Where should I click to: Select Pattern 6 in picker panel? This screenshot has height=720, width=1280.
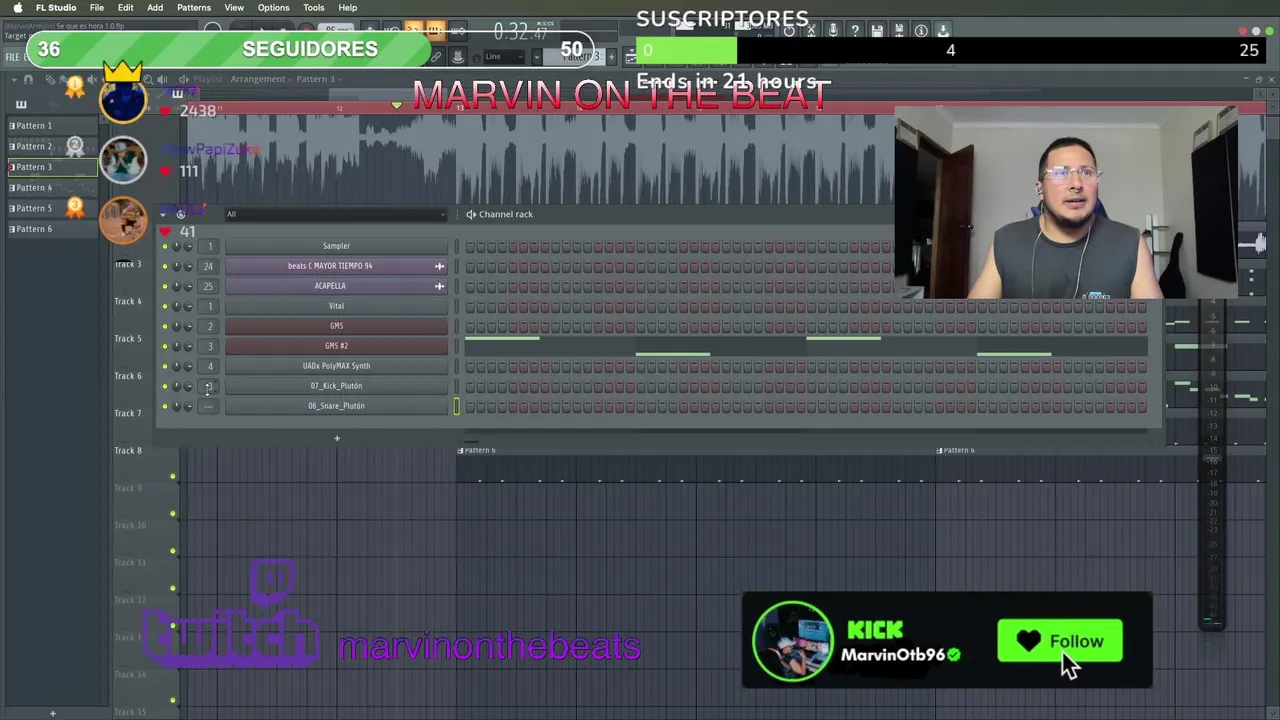[50, 229]
